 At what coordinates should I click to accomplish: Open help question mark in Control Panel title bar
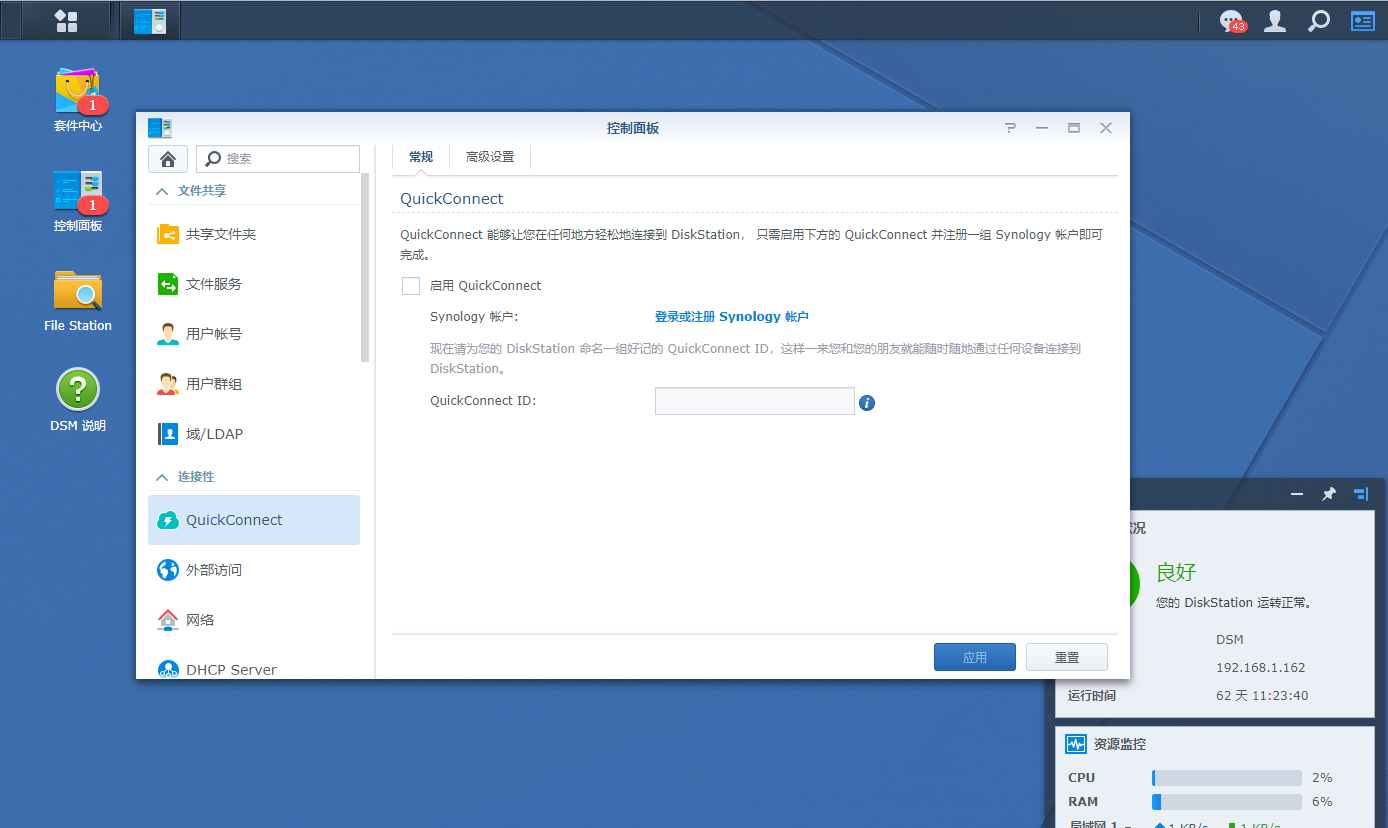tap(1011, 128)
